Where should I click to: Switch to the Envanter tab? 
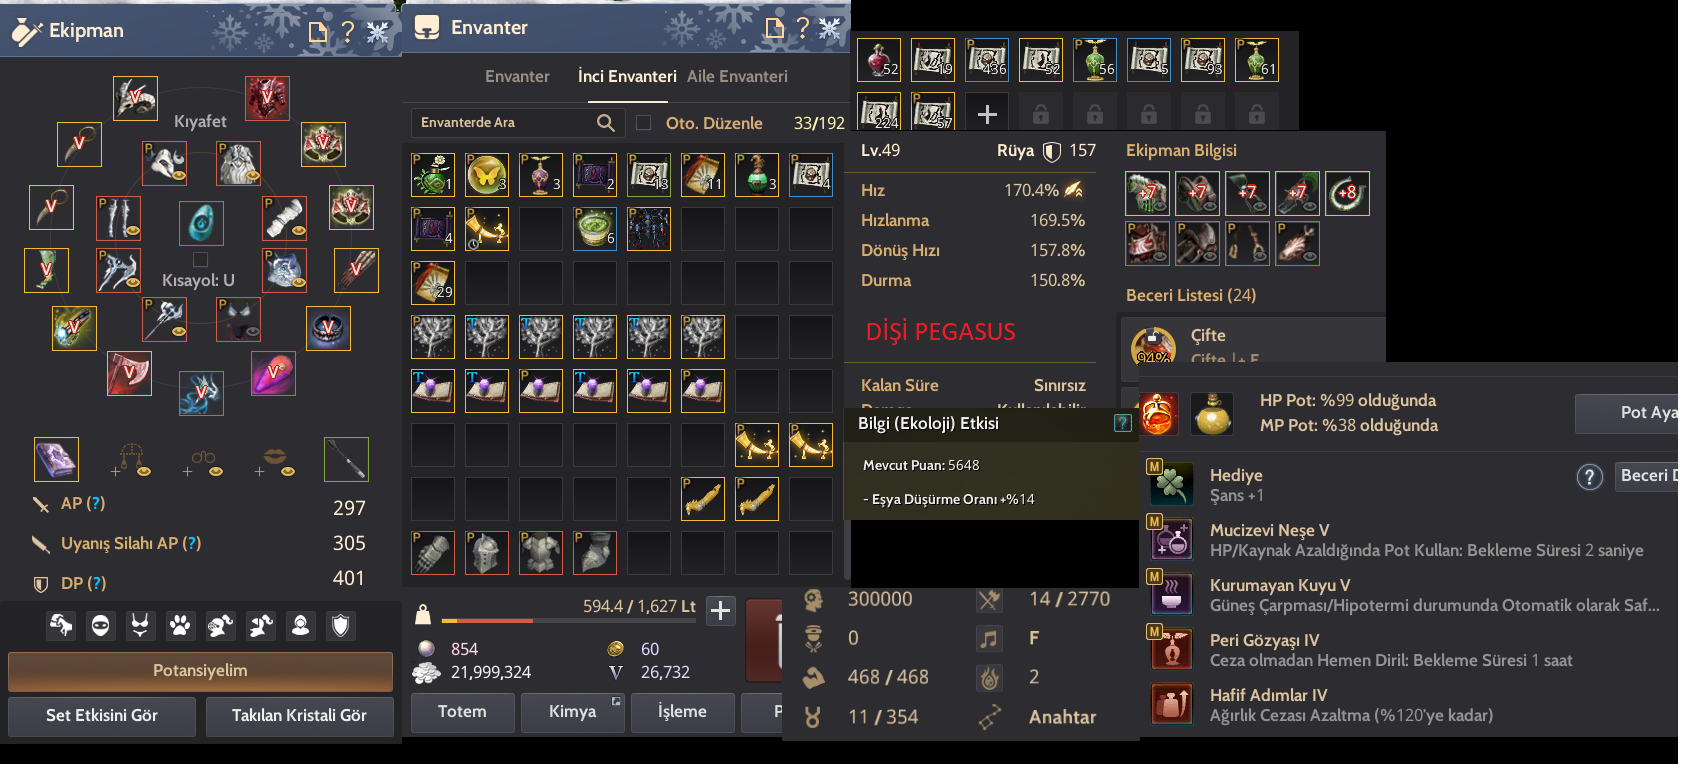(x=517, y=76)
